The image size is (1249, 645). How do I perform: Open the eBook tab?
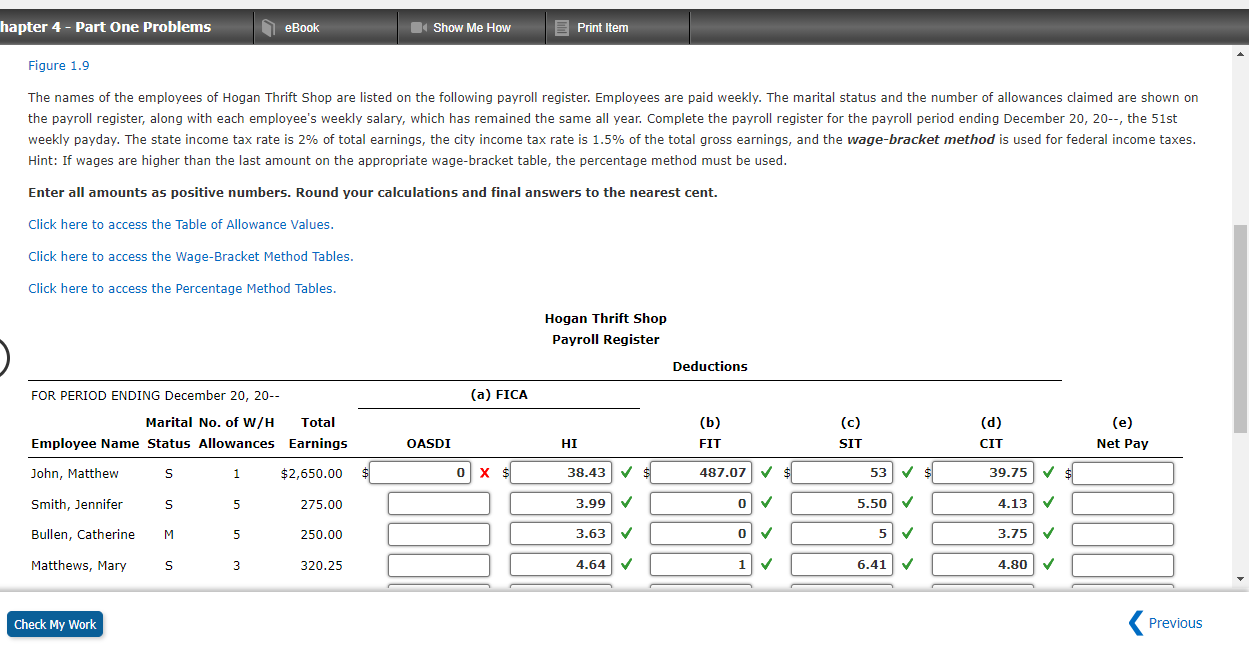[325, 27]
